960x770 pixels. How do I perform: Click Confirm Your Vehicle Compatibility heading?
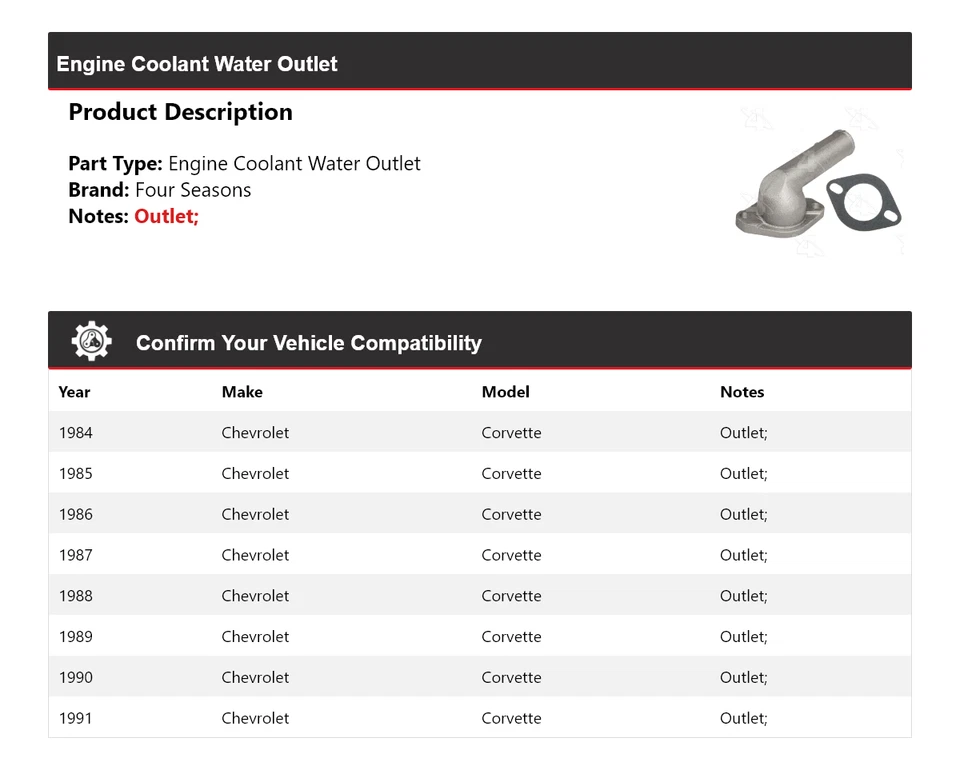[x=308, y=343]
